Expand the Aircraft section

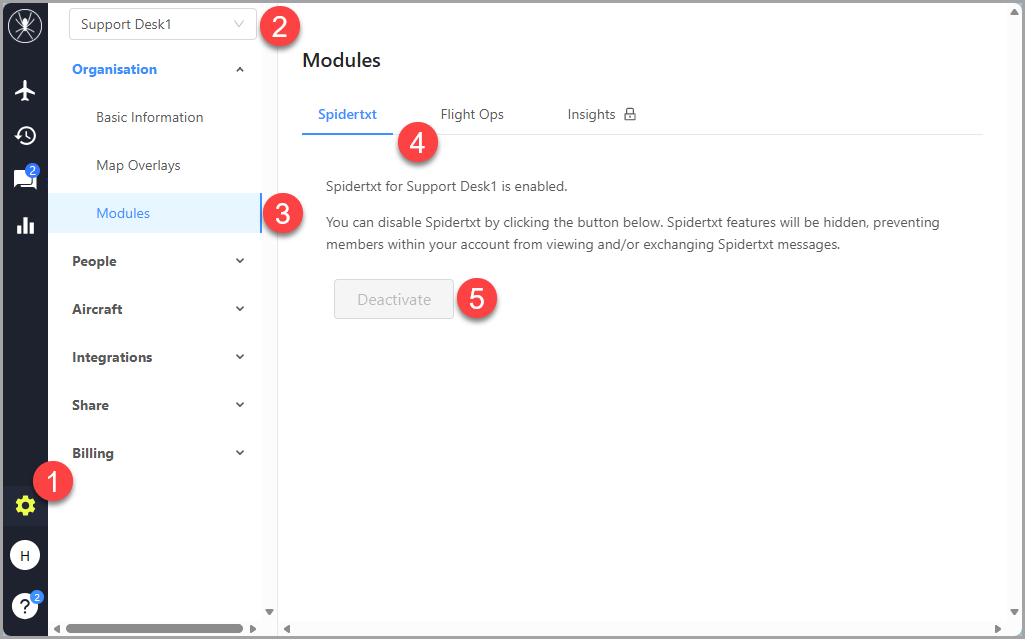click(x=158, y=309)
